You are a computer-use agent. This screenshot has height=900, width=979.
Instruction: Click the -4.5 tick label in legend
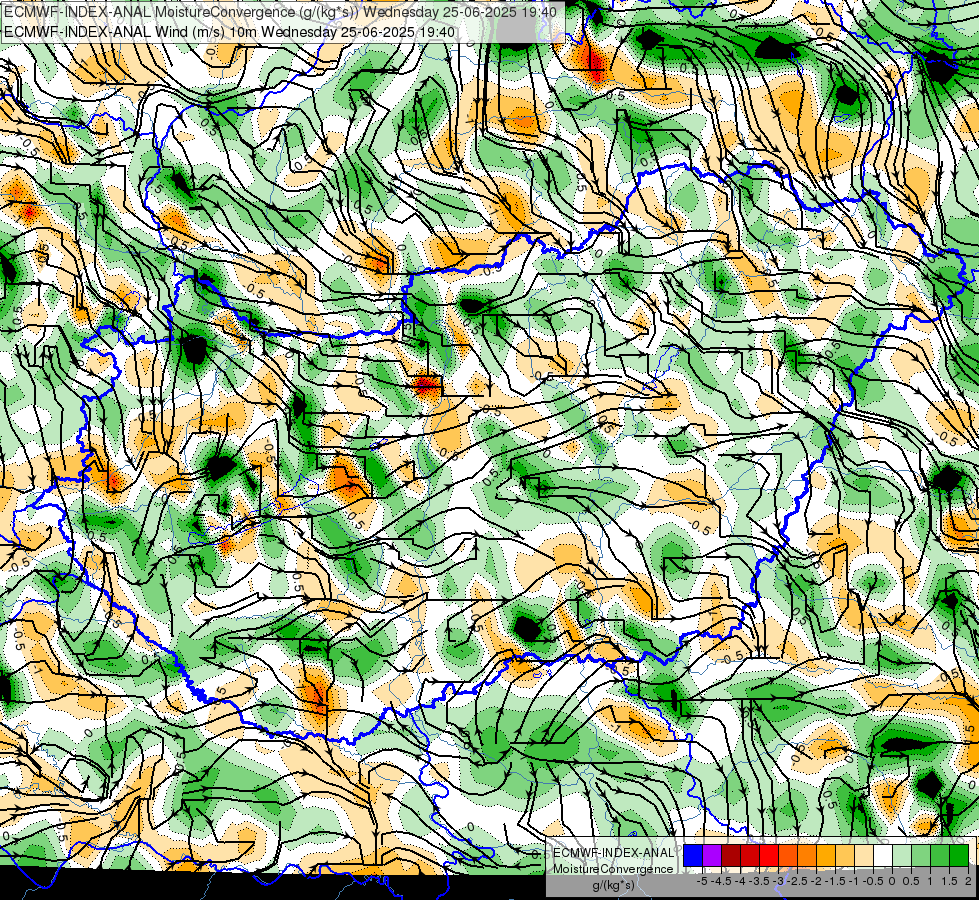[722, 881]
